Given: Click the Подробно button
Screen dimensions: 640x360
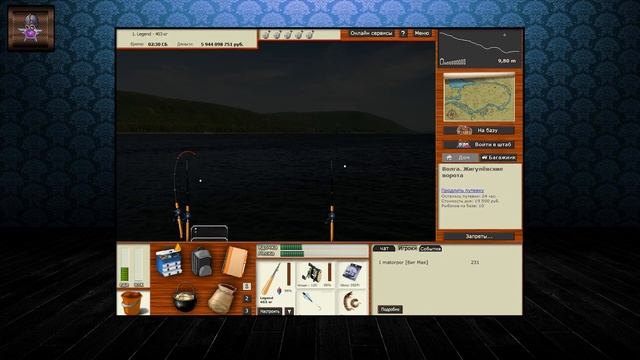Looking at the screenshot, I should click(390, 309).
